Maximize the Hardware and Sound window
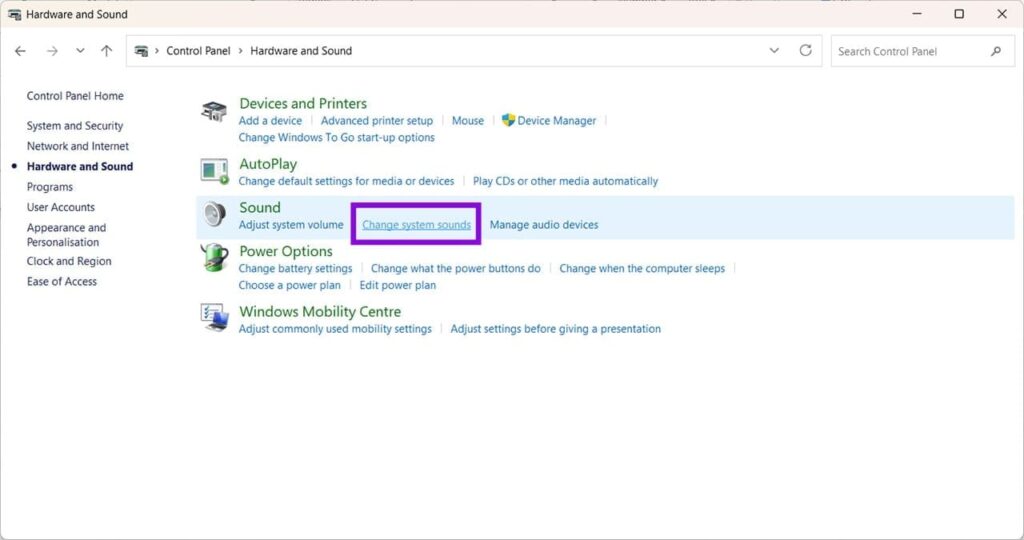 [959, 14]
